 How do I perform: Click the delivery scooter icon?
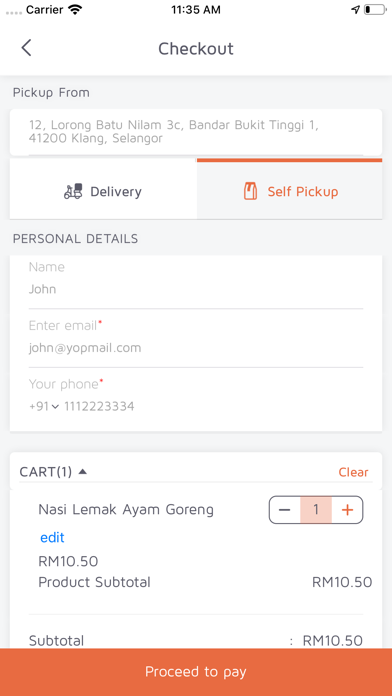73,191
